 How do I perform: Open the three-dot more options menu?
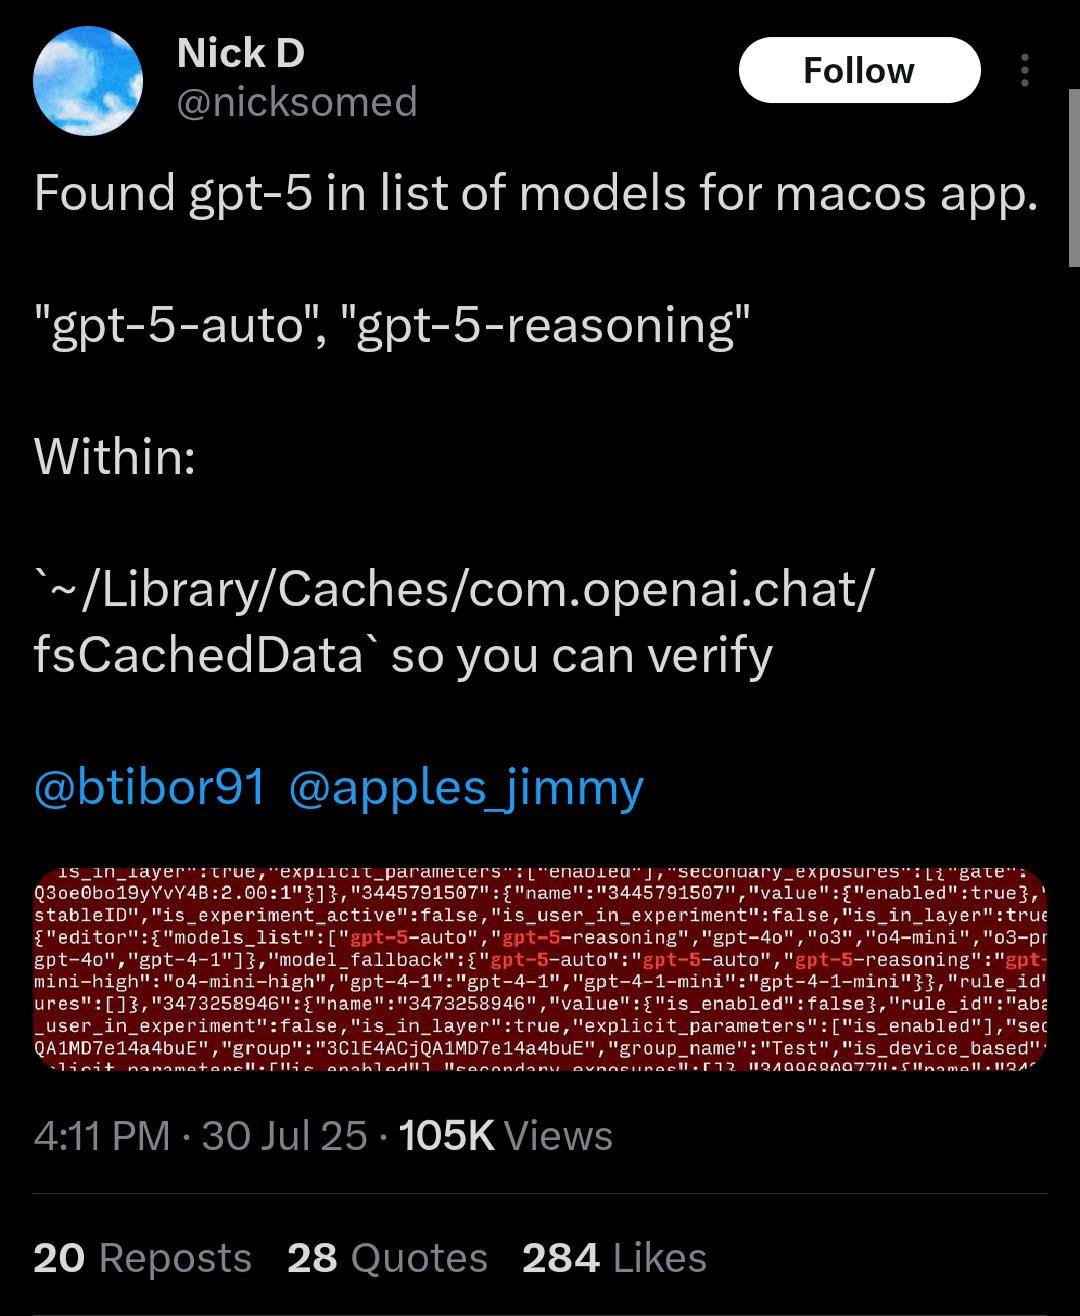pos(1025,70)
